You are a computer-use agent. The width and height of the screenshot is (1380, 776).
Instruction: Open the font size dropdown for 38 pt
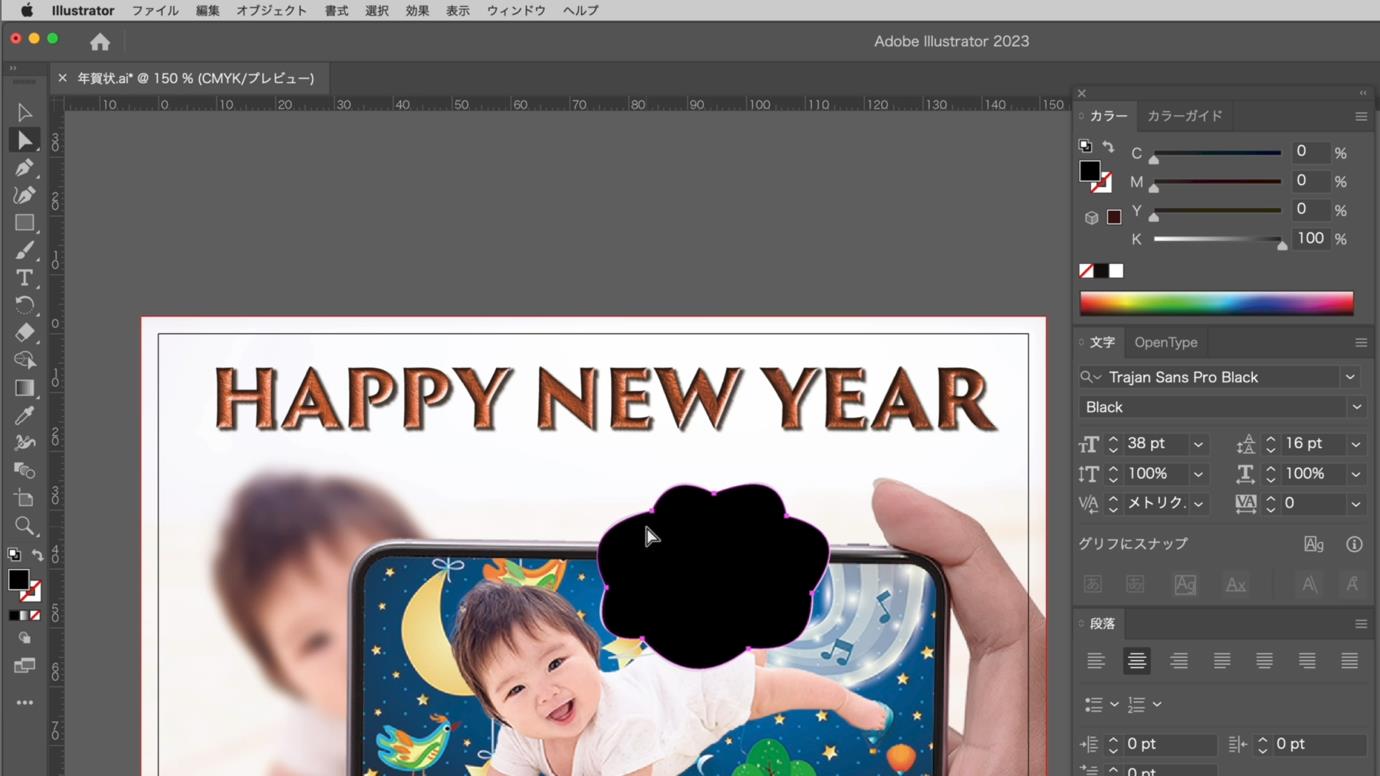(x=1198, y=444)
